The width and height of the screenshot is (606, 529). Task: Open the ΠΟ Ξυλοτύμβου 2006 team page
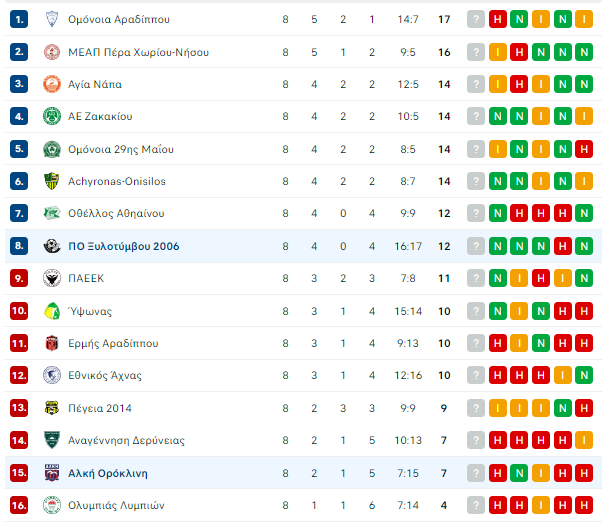pyautogui.click(x=124, y=246)
